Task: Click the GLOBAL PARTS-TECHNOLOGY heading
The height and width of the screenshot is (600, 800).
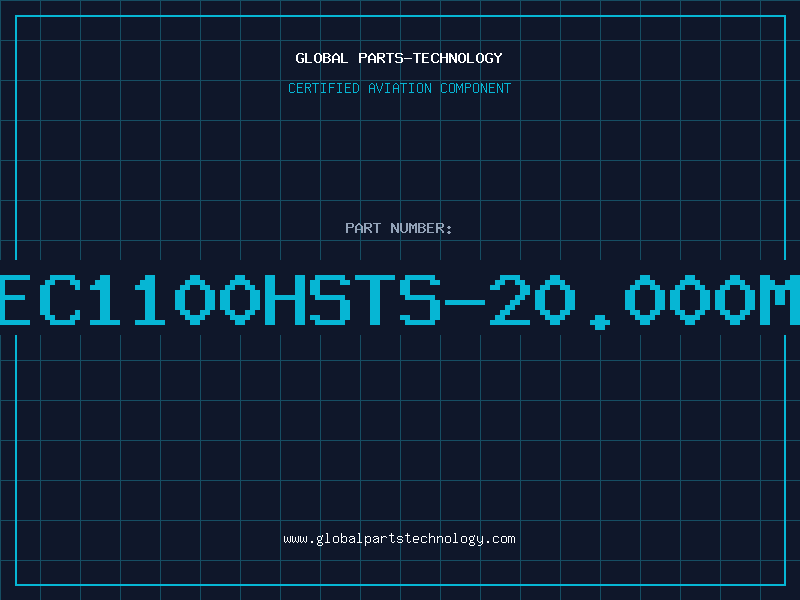Action: tap(399, 58)
